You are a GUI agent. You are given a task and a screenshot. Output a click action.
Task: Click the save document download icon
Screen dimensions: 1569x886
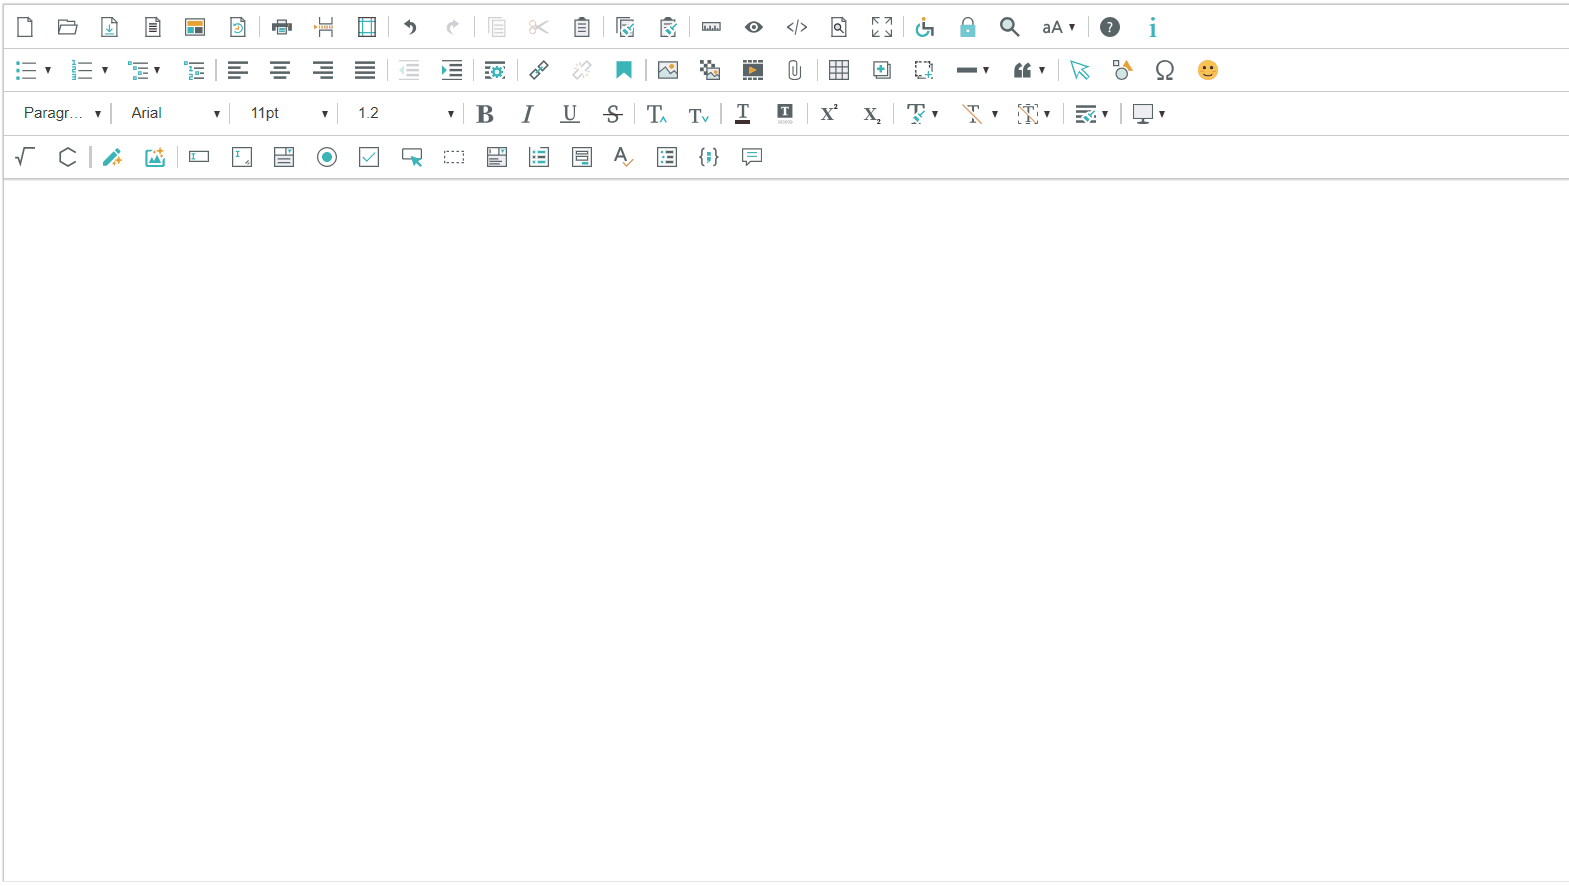coord(110,27)
